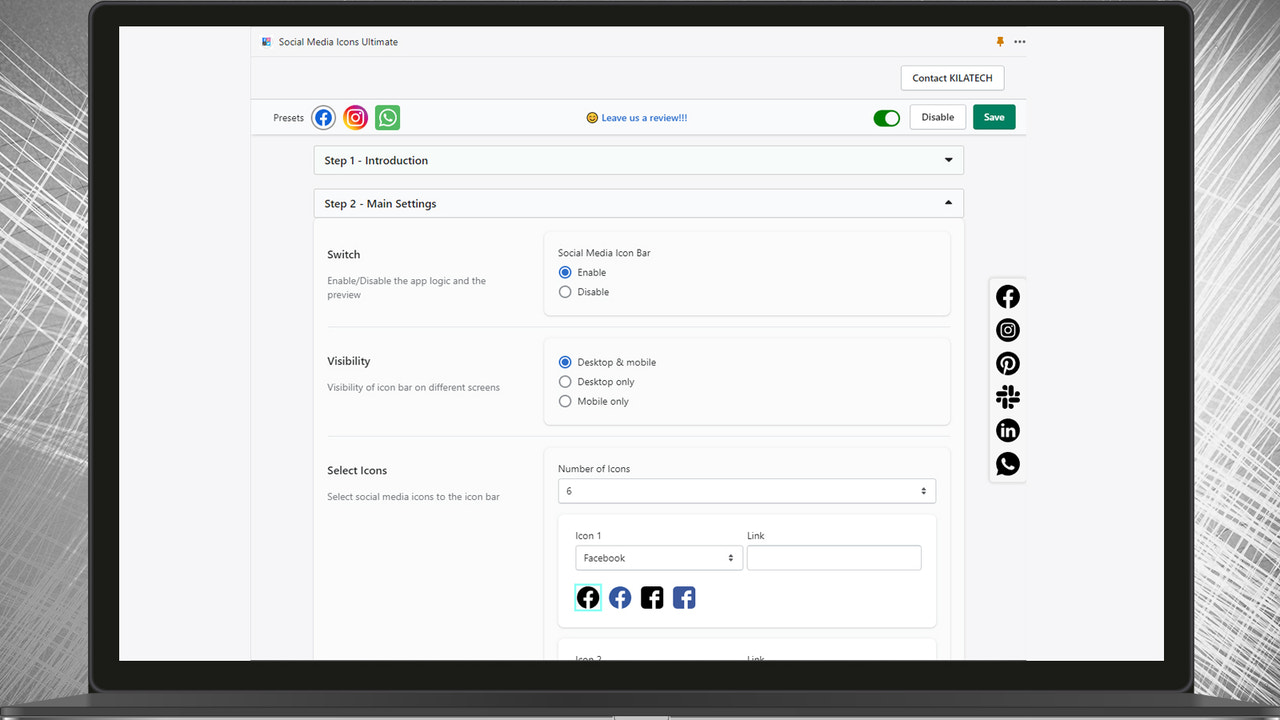The height and width of the screenshot is (720, 1280).
Task: Open the Leave us a review link
Action: (x=643, y=117)
